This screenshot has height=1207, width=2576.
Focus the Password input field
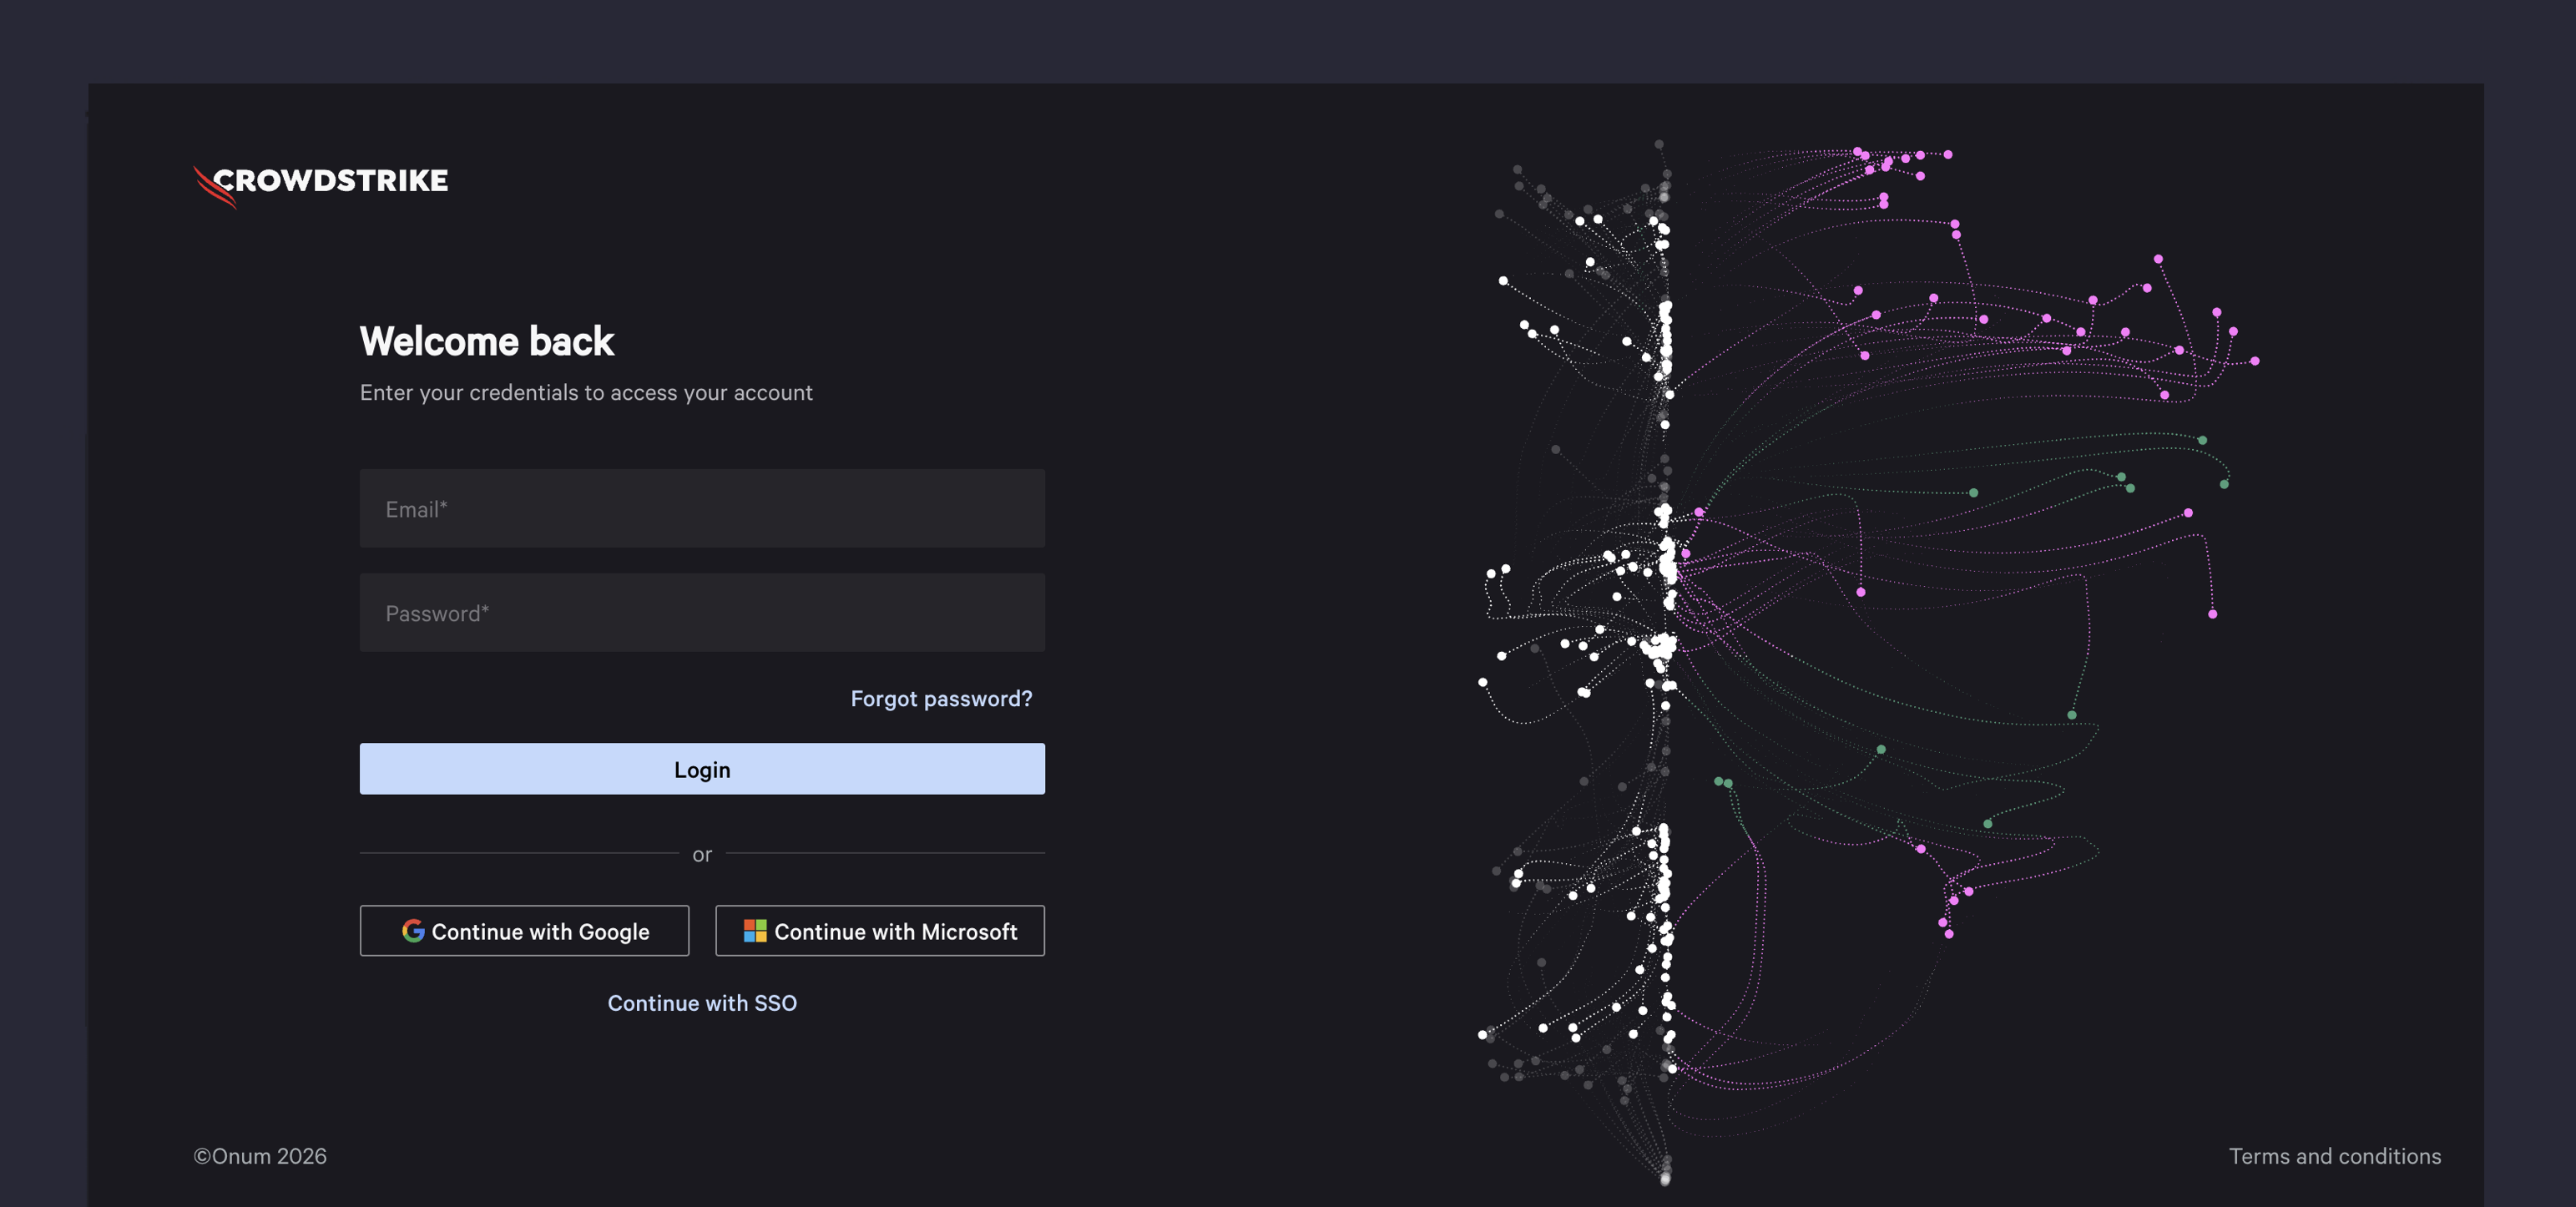(702, 613)
